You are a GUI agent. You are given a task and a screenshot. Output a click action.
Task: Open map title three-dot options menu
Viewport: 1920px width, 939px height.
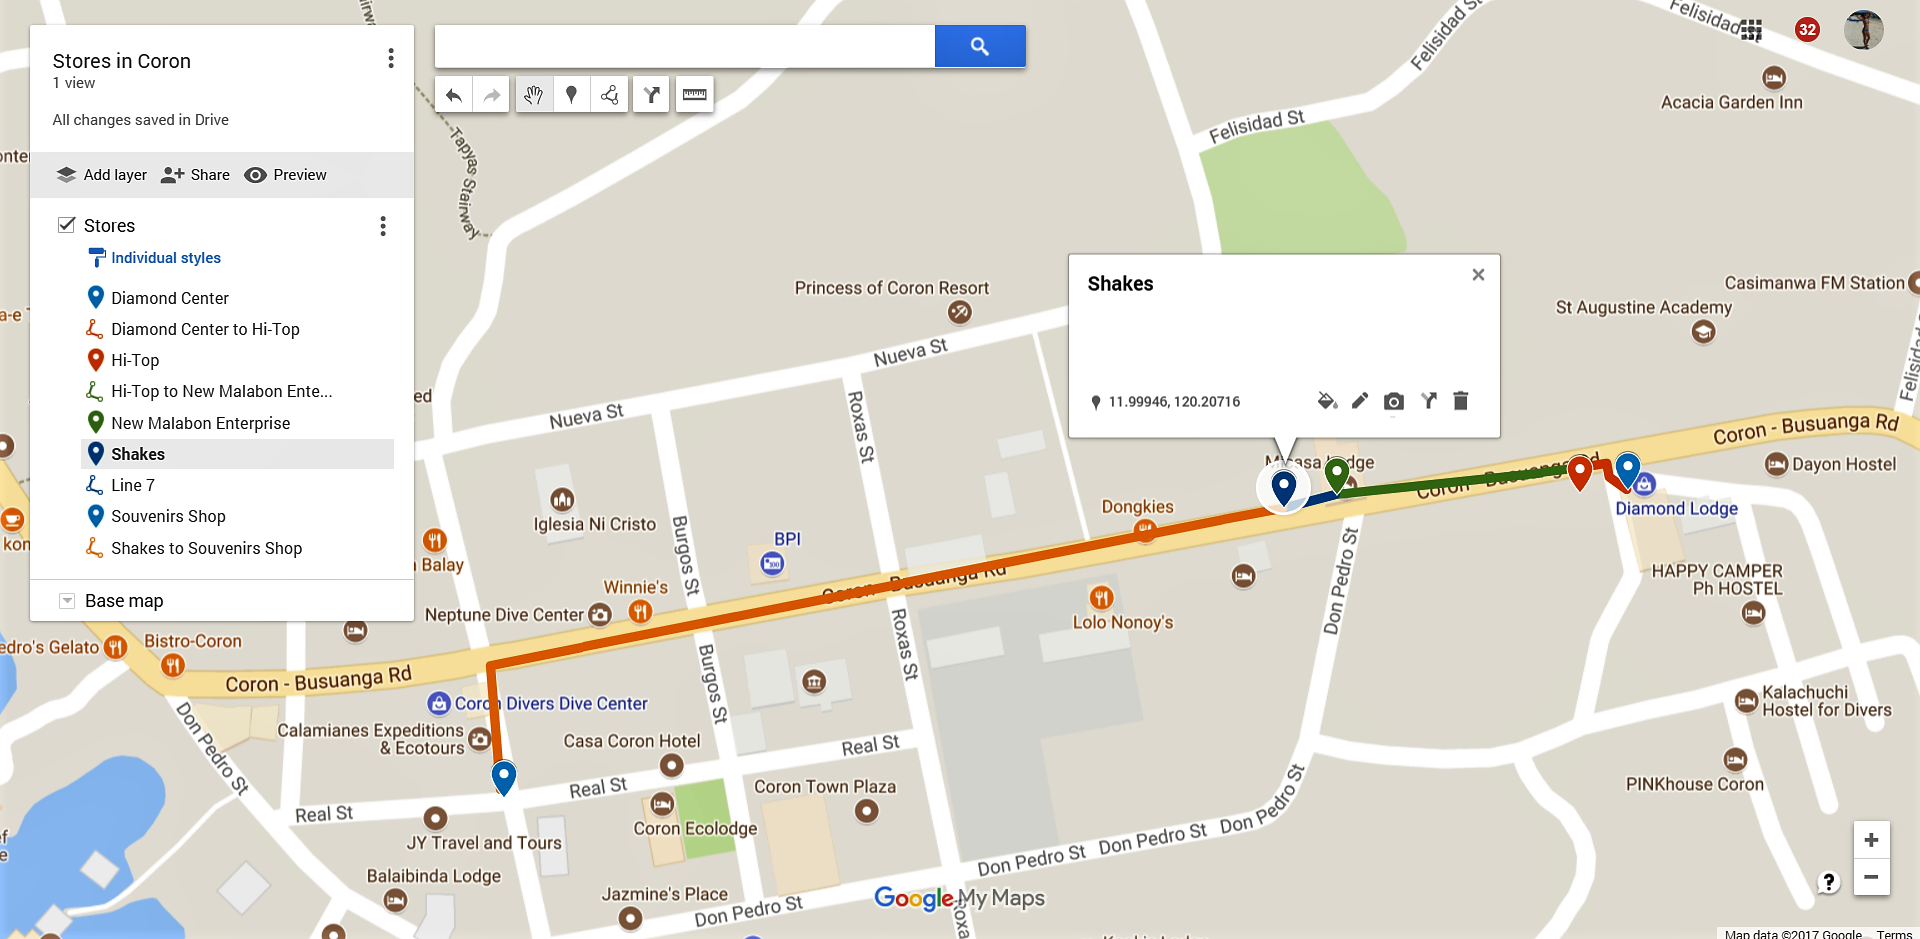coord(391,59)
